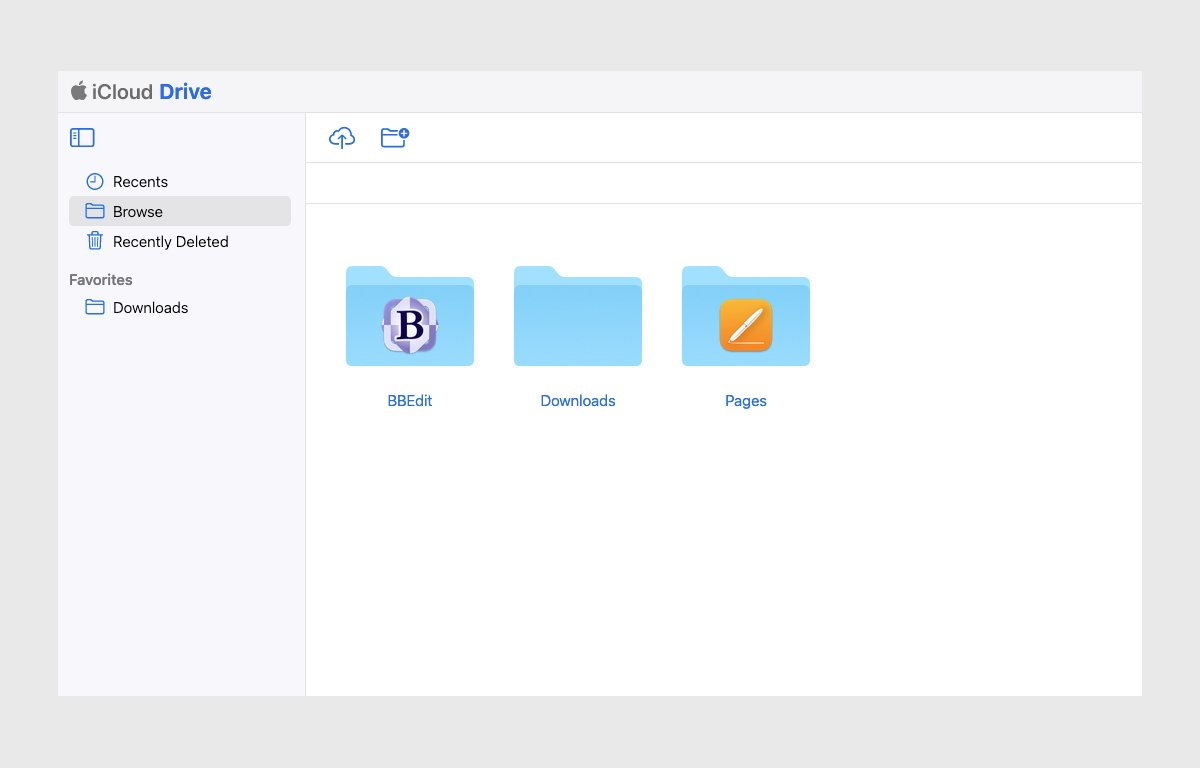Toggle the sidebar visibility icon
This screenshot has width=1200, height=768.
click(82, 138)
